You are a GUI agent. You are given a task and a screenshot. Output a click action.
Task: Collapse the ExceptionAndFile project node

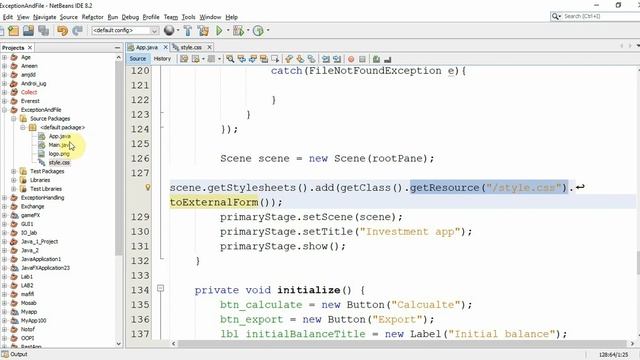click(x=4, y=110)
